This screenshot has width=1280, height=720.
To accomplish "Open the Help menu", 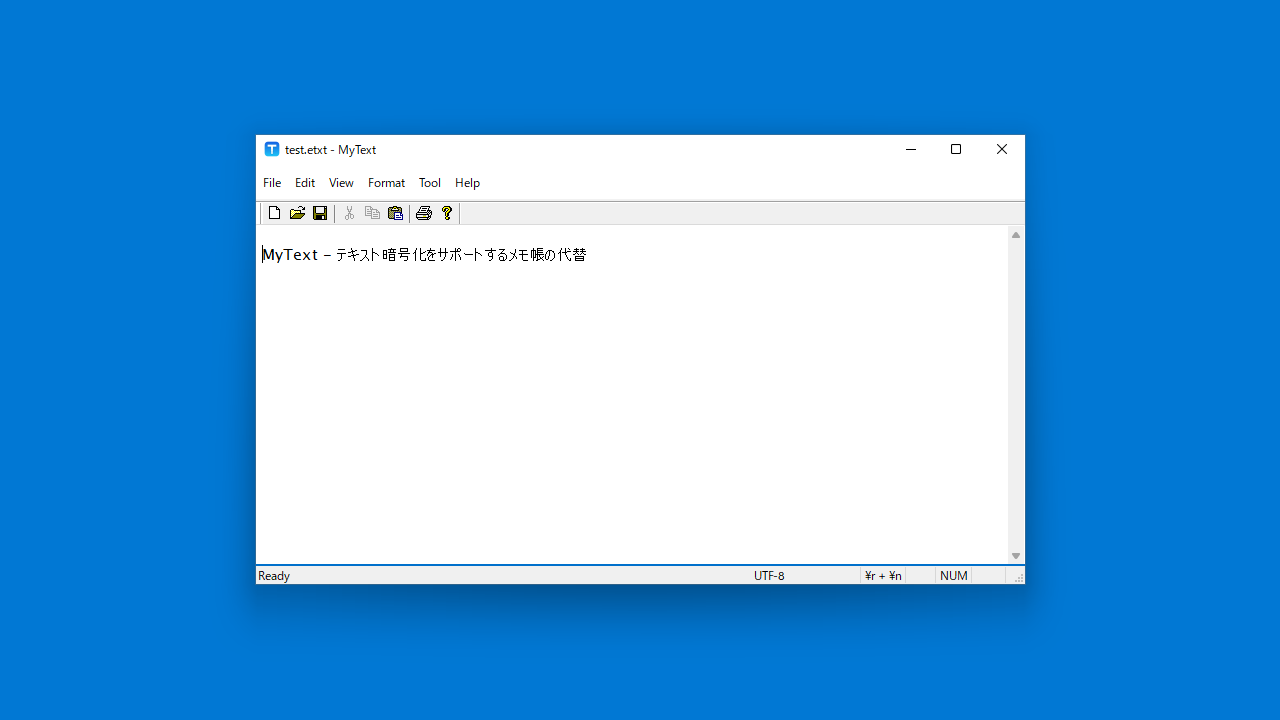I will tap(467, 183).
